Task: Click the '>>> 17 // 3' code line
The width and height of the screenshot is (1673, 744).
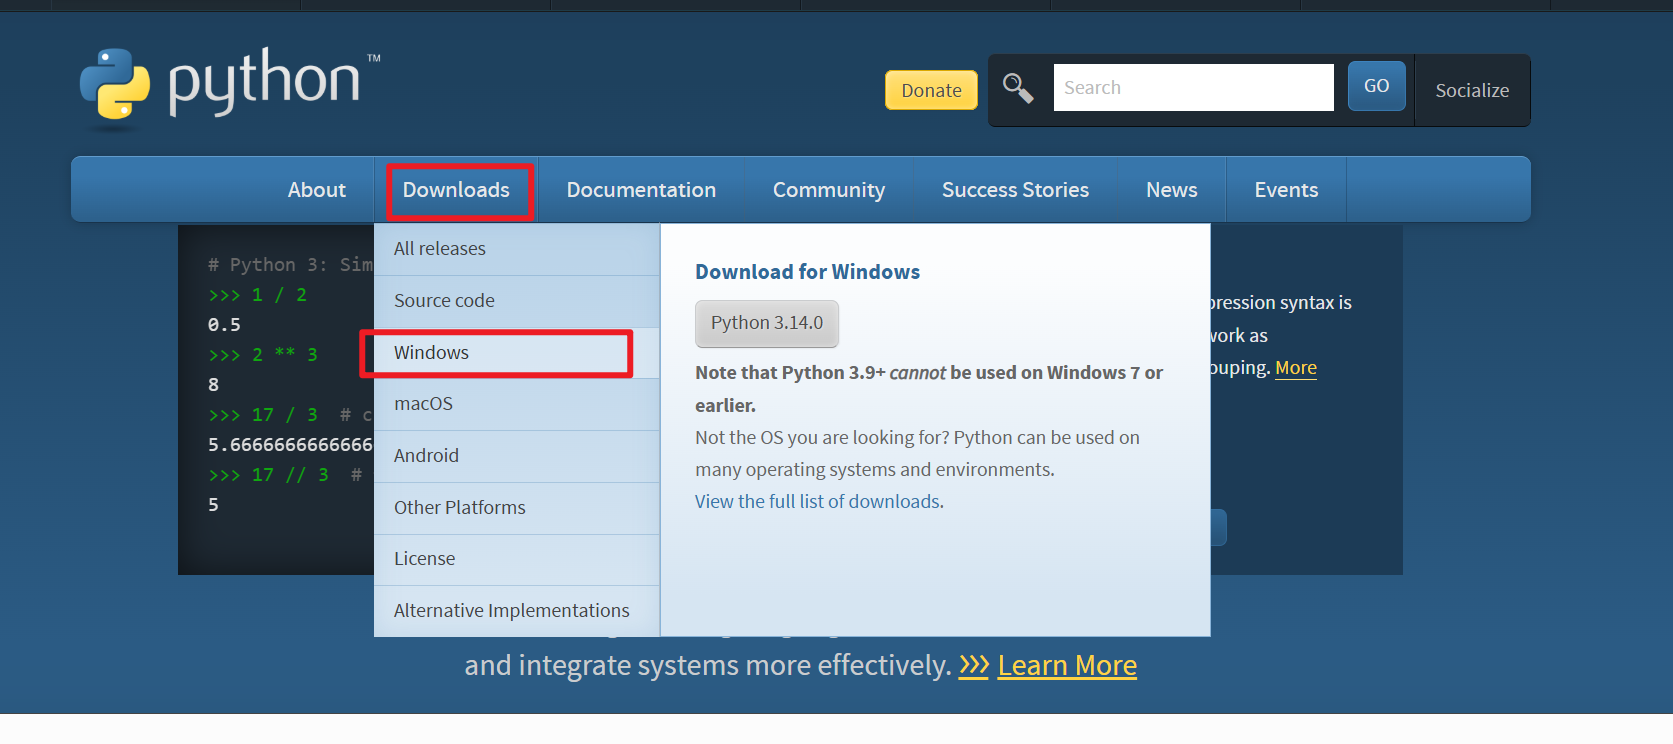Action: pos(268,475)
